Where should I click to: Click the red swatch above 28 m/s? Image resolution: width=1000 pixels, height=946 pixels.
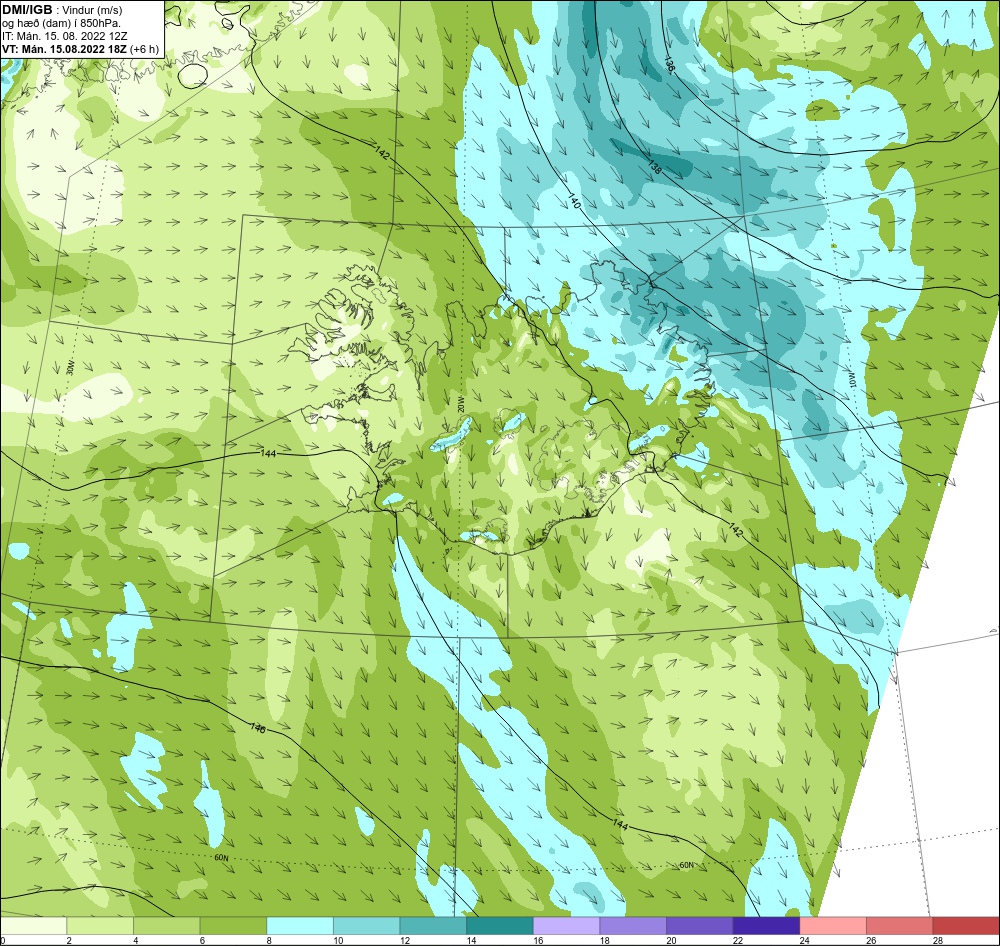tap(966, 926)
